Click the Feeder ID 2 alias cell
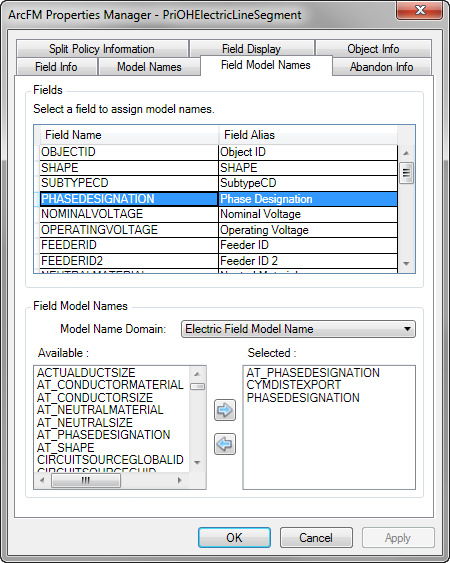Screen dimensions: 450x563 coord(308,261)
